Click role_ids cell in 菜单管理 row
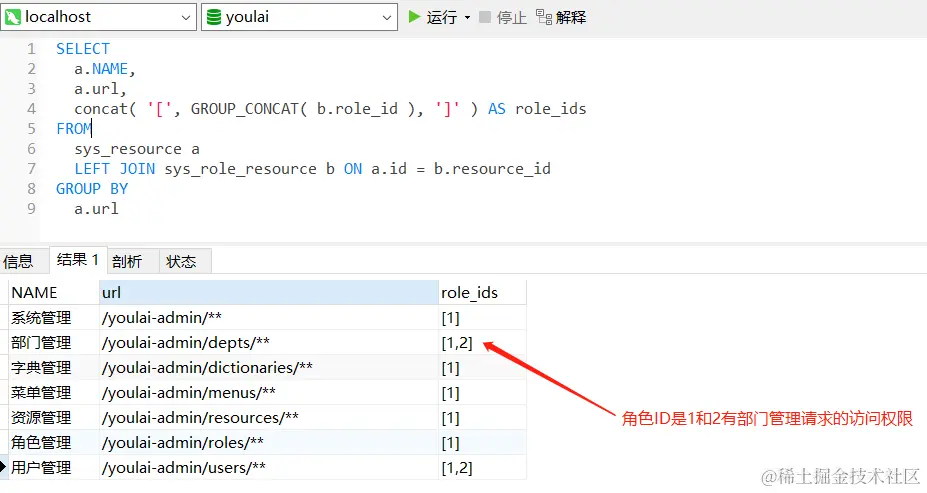927x493 pixels. pyautogui.click(x=482, y=393)
